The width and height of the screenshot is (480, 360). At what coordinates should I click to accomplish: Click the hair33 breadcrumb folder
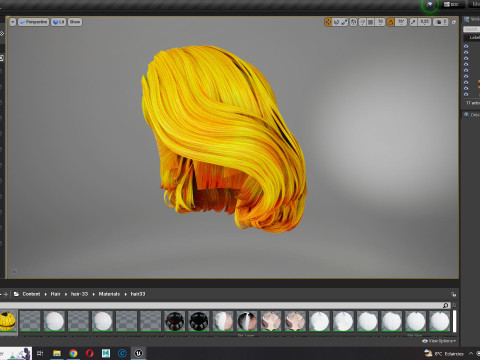click(138, 294)
